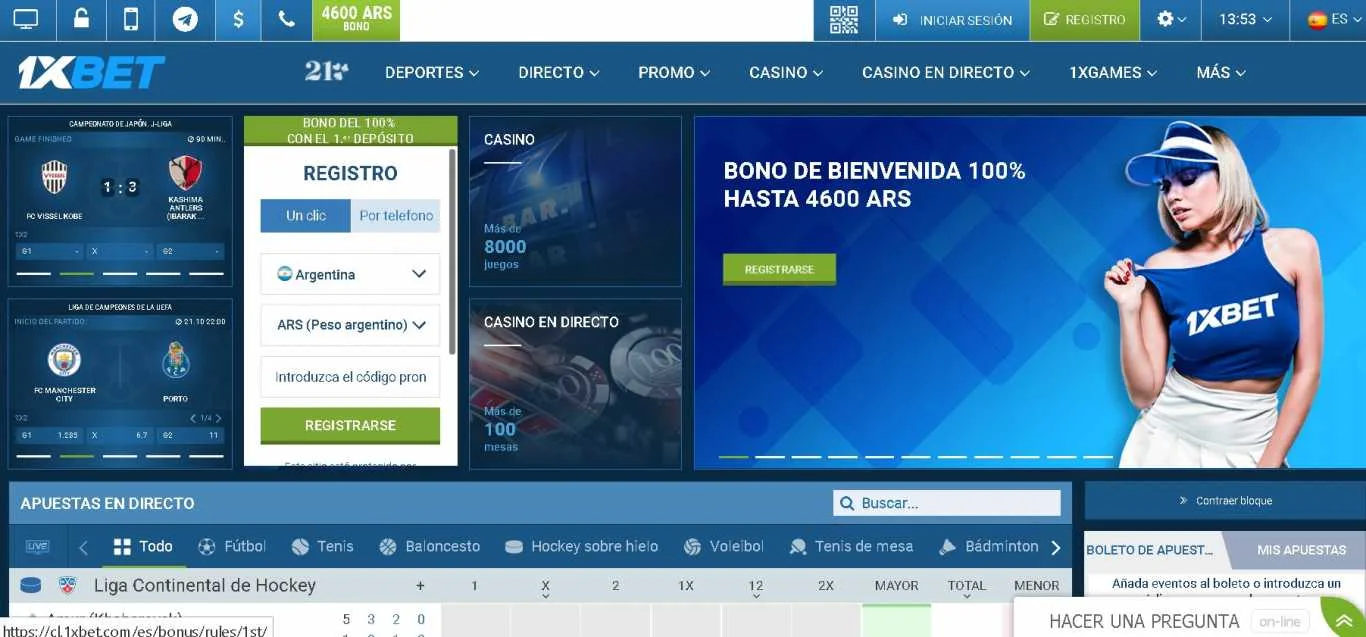Click Registrarse on welcome bonus banner
Viewport: 1366px width, 637px height.
point(779,269)
